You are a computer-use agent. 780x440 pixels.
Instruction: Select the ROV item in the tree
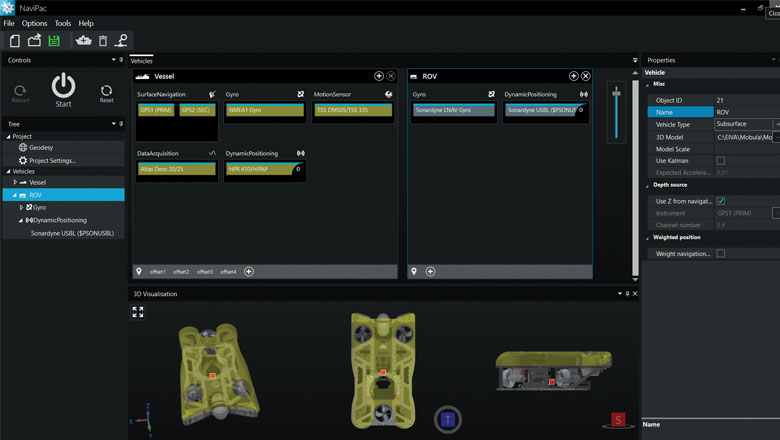click(64, 195)
